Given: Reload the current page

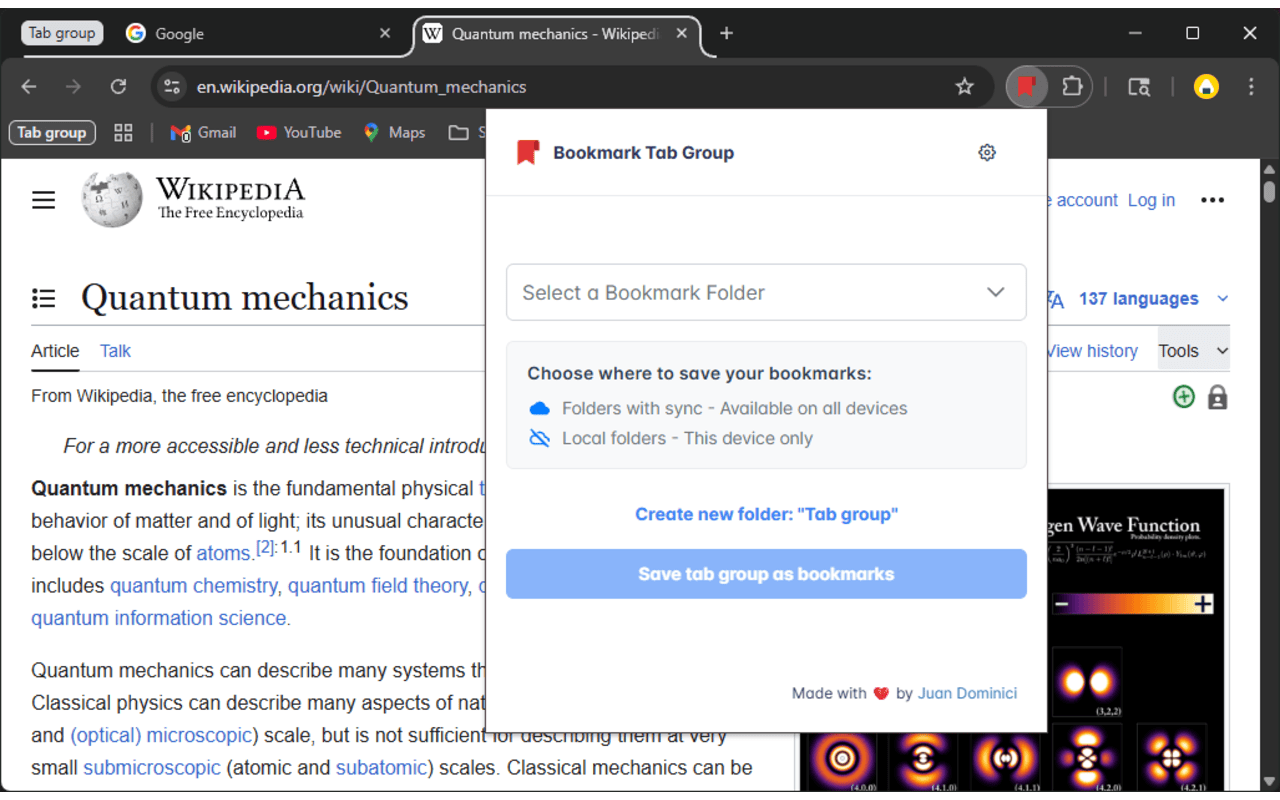Looking at the screenshot, I should (x=118, y=87).
